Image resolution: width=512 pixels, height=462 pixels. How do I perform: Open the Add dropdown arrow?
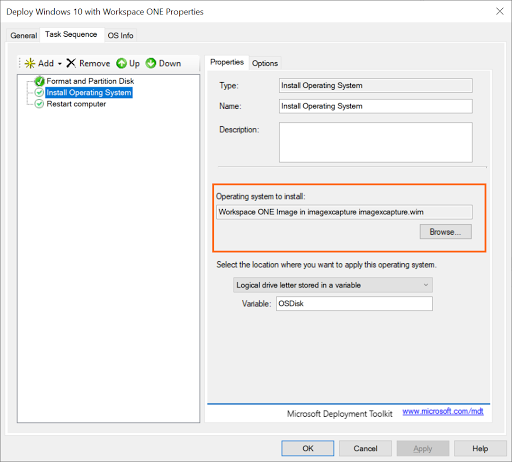(x=60, y=64)
